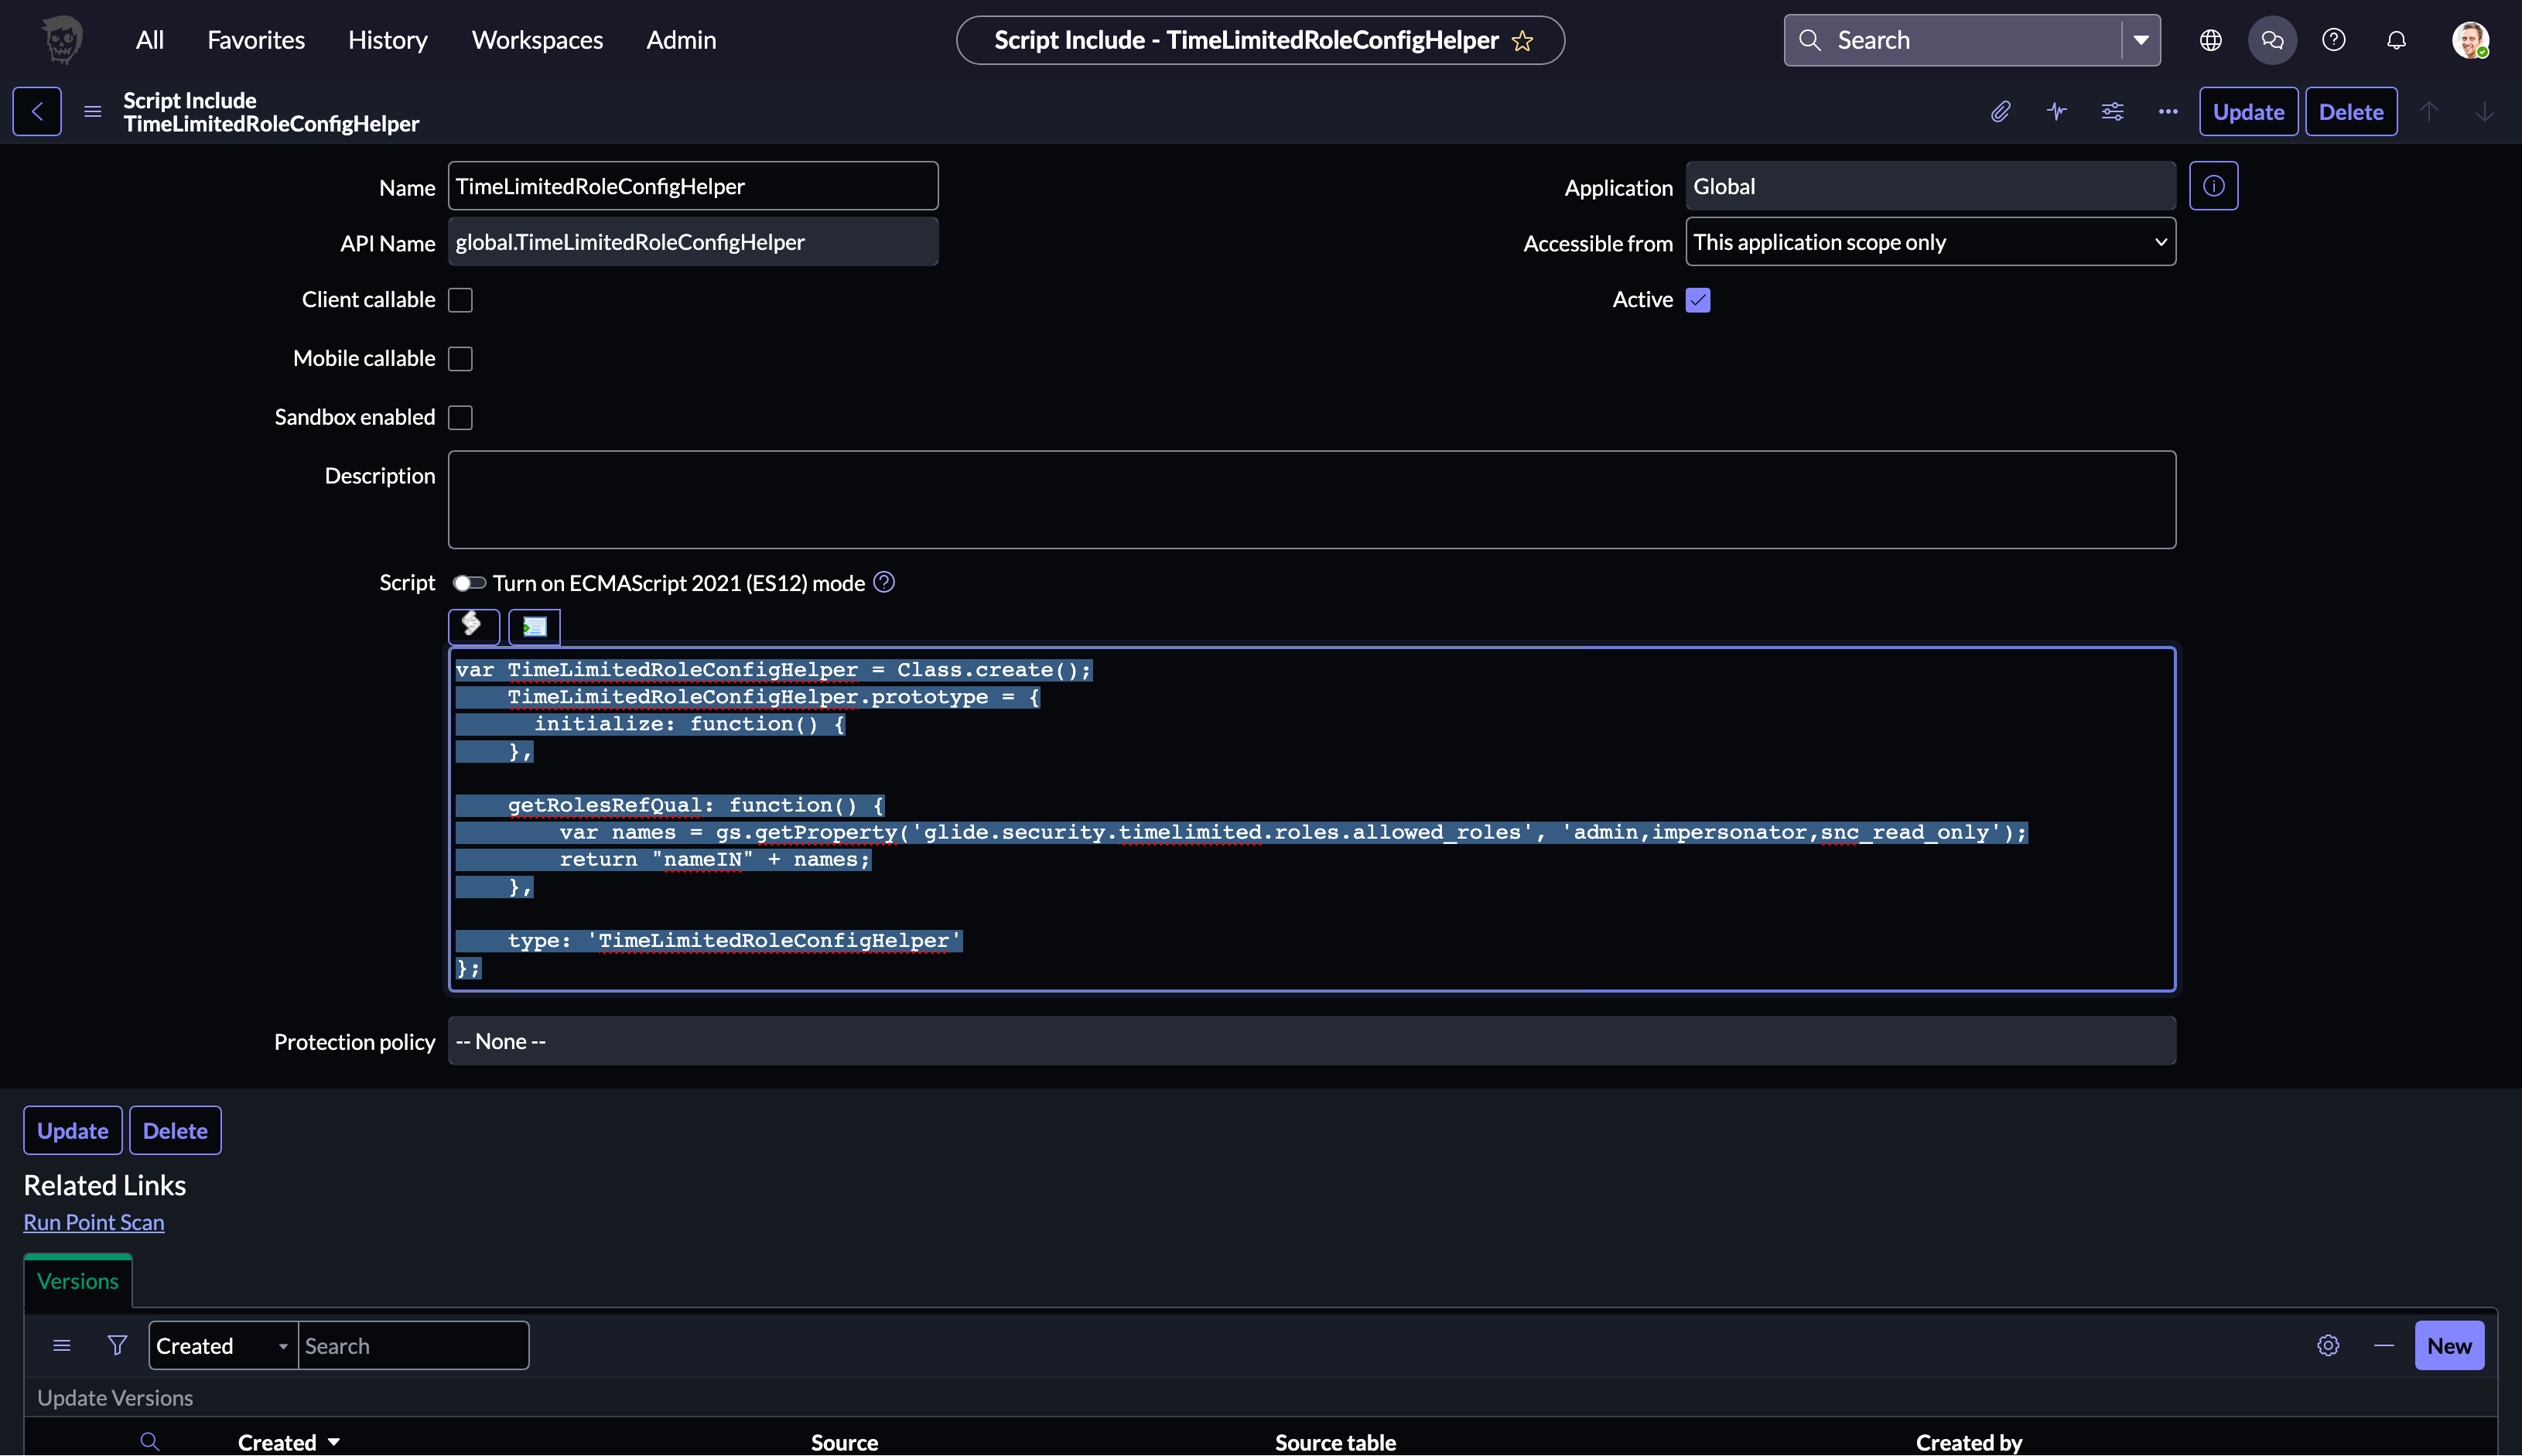Add page to favorites with star

pyautogui.click(x=1522, y=41)
